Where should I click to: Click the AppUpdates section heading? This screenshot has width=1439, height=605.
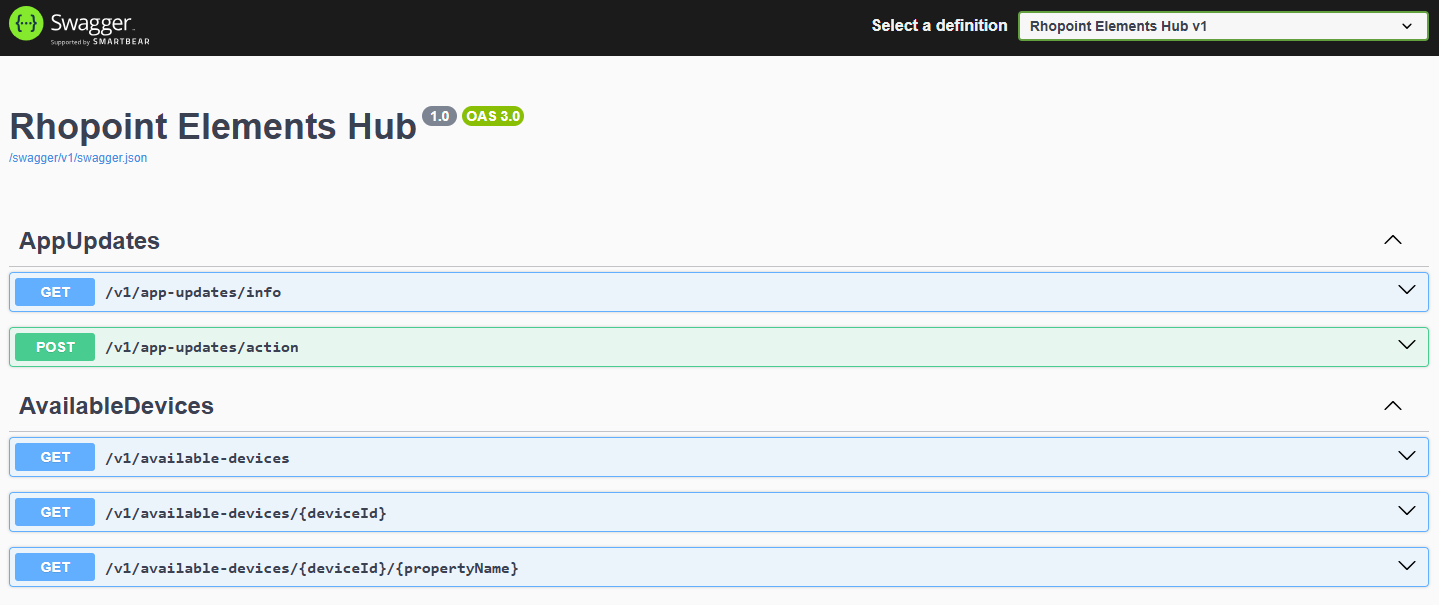[89, 241]
